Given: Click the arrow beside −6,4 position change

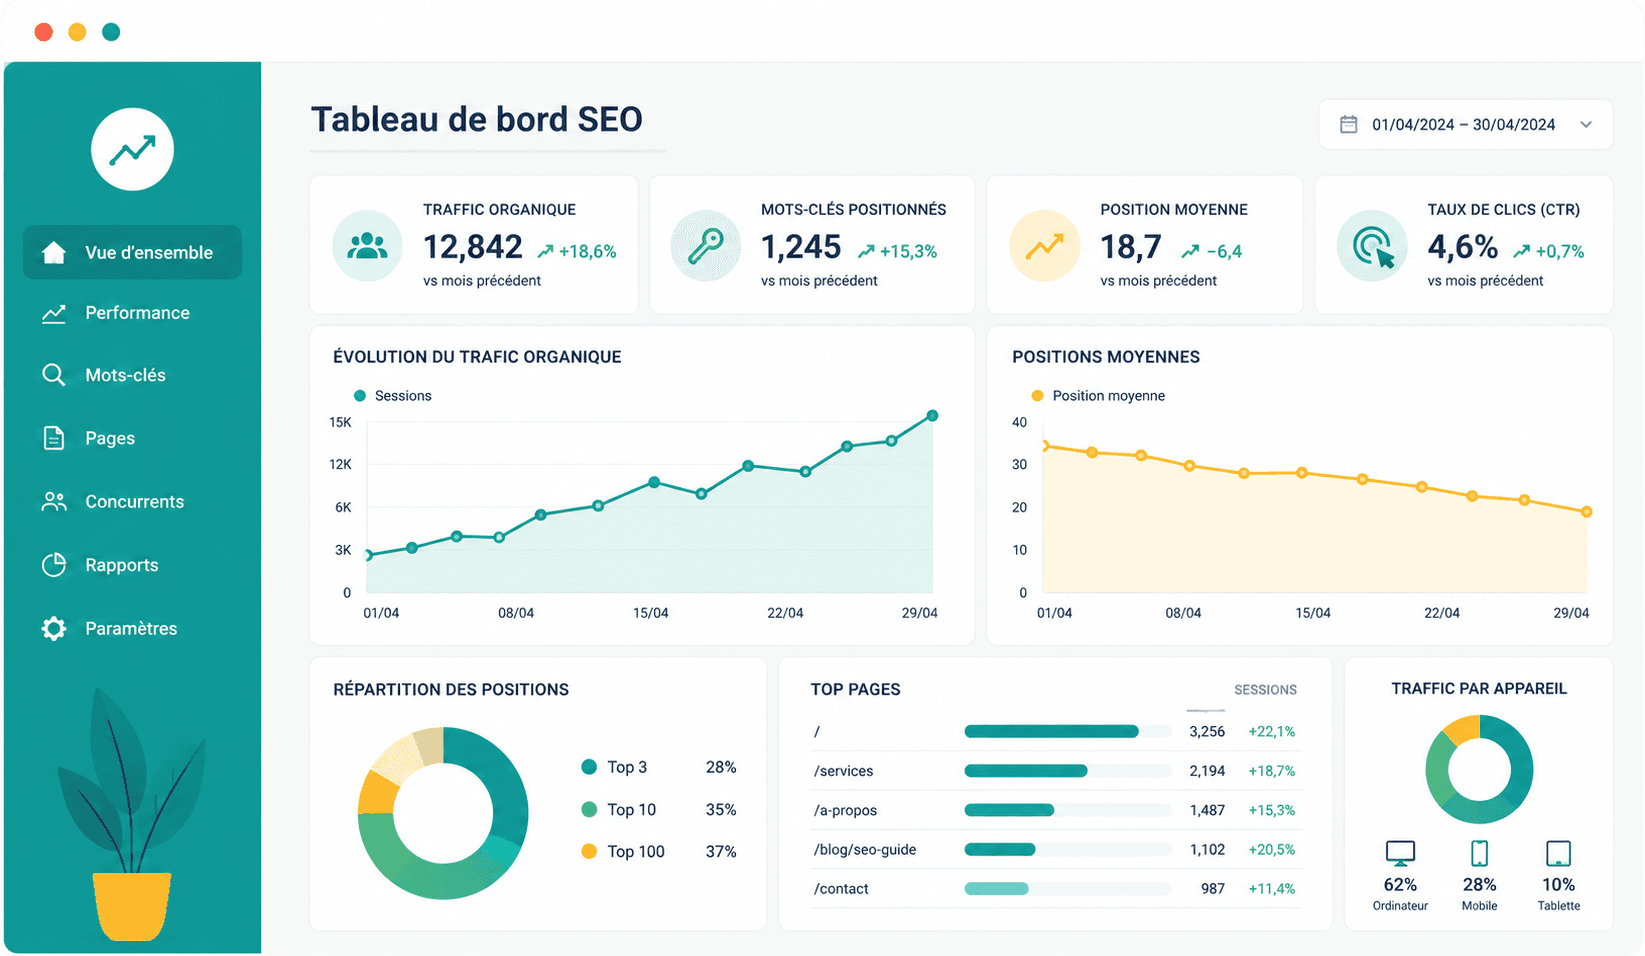Looking at the screenshot, I should tap(1190, 251).
